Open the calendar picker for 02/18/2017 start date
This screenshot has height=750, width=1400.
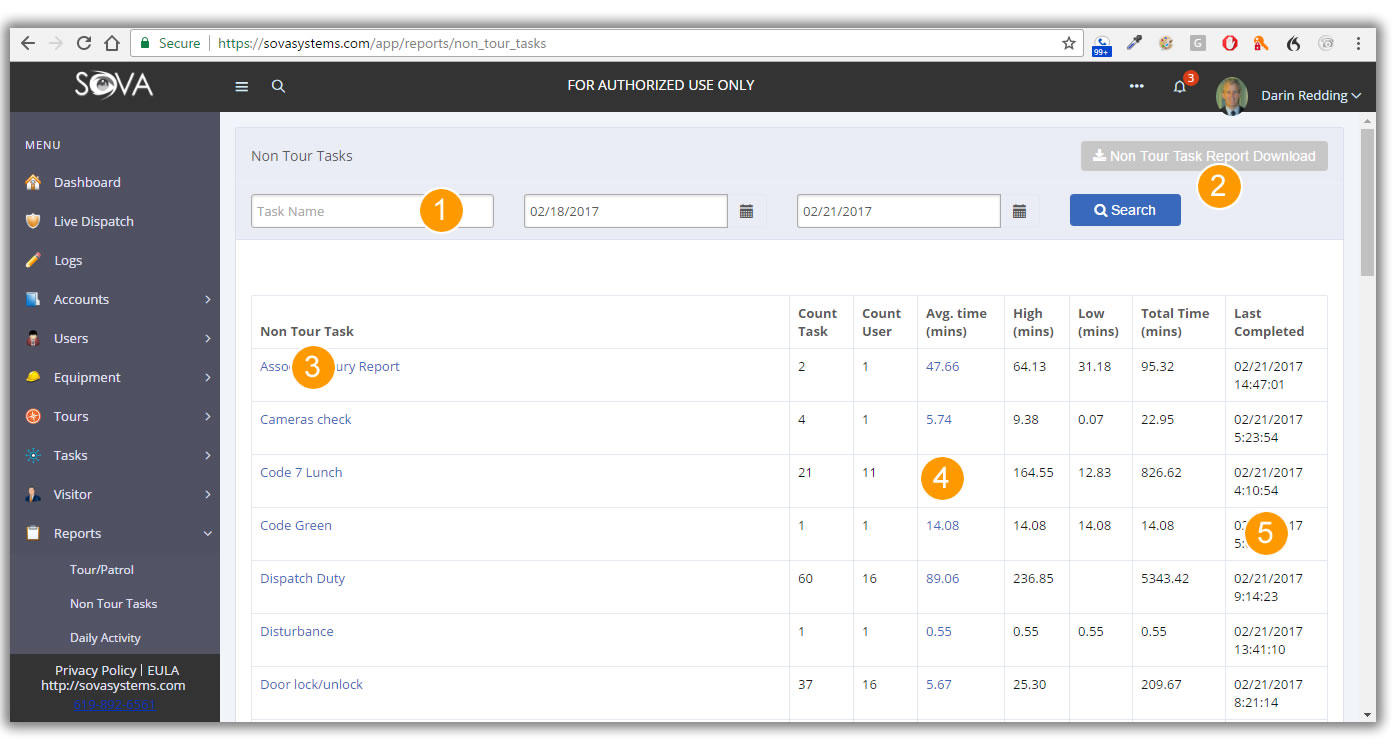click(x=746, y=211)
